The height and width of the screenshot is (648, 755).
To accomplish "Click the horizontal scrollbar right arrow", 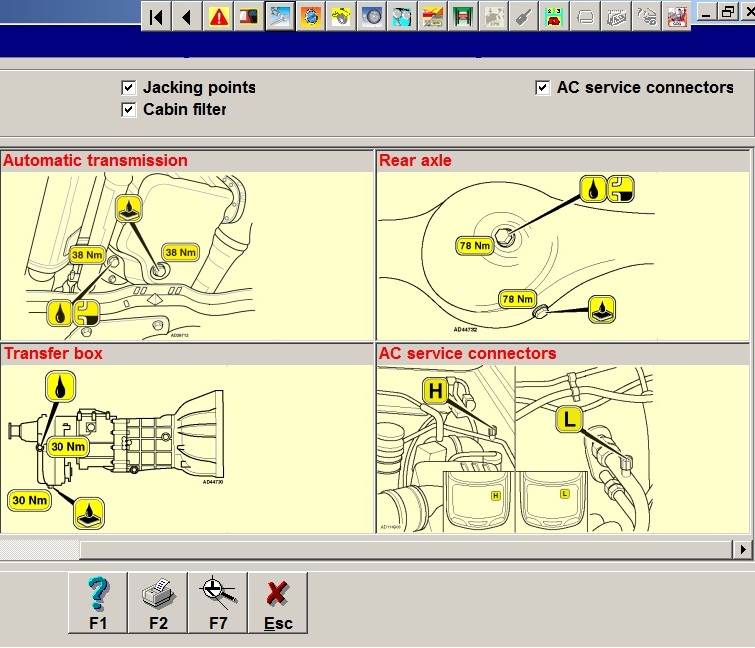I will click(x=742, y=549).
